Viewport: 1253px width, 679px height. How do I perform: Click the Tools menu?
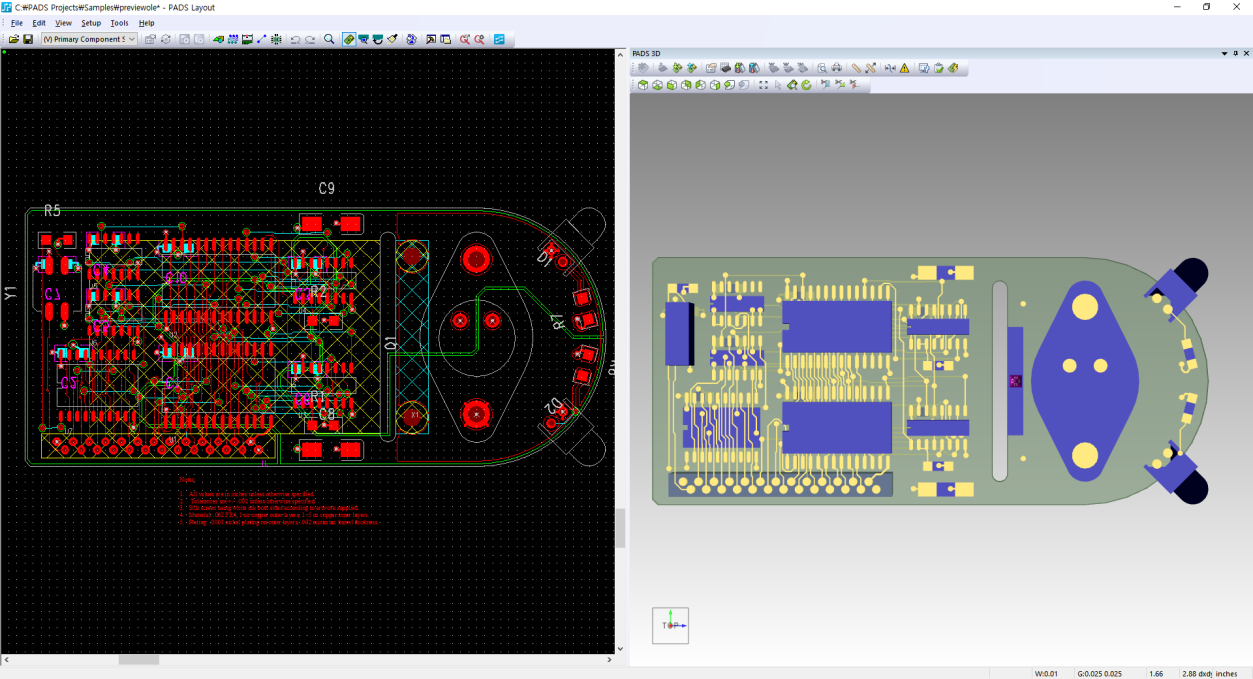click(119, 23)
